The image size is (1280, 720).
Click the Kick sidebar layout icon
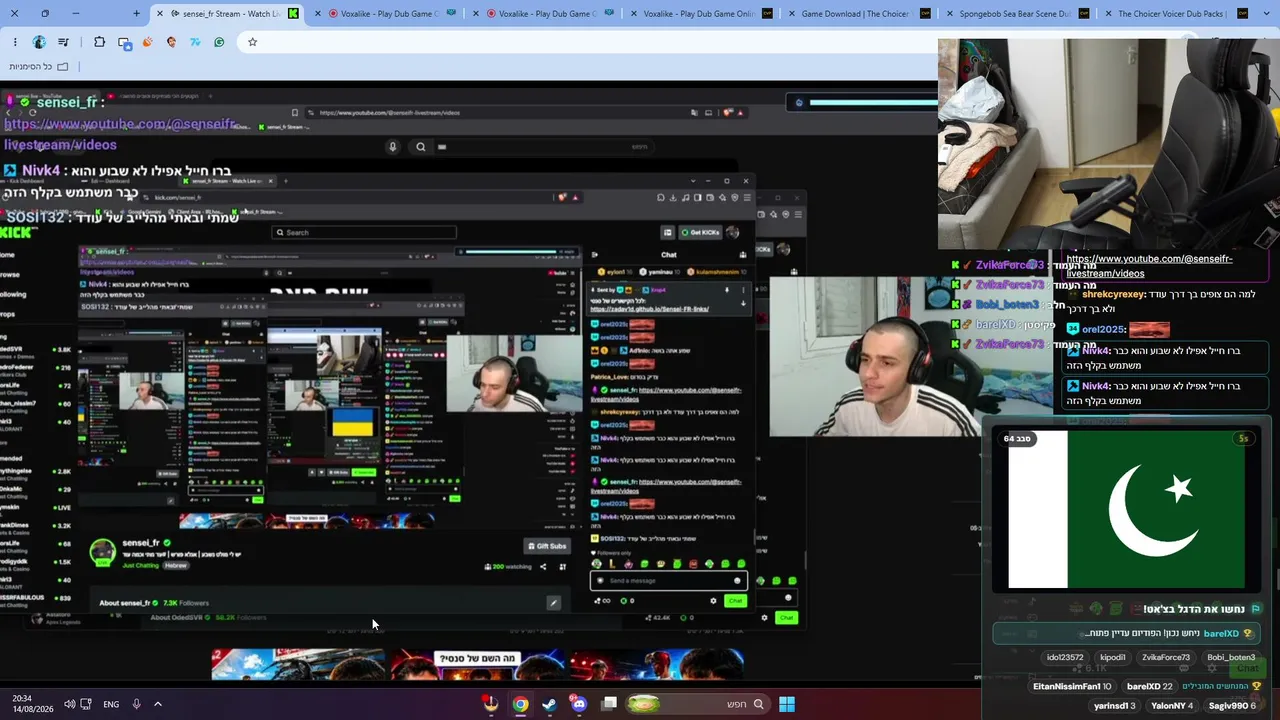(x=668, y=232)
